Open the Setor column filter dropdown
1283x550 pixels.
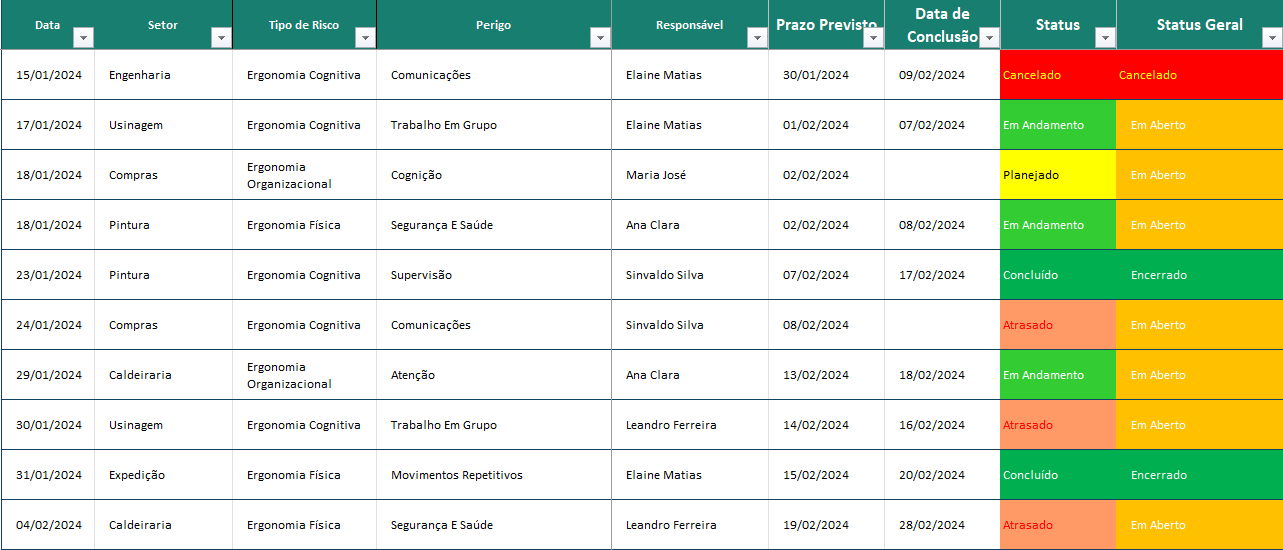(x=221, y=38)
